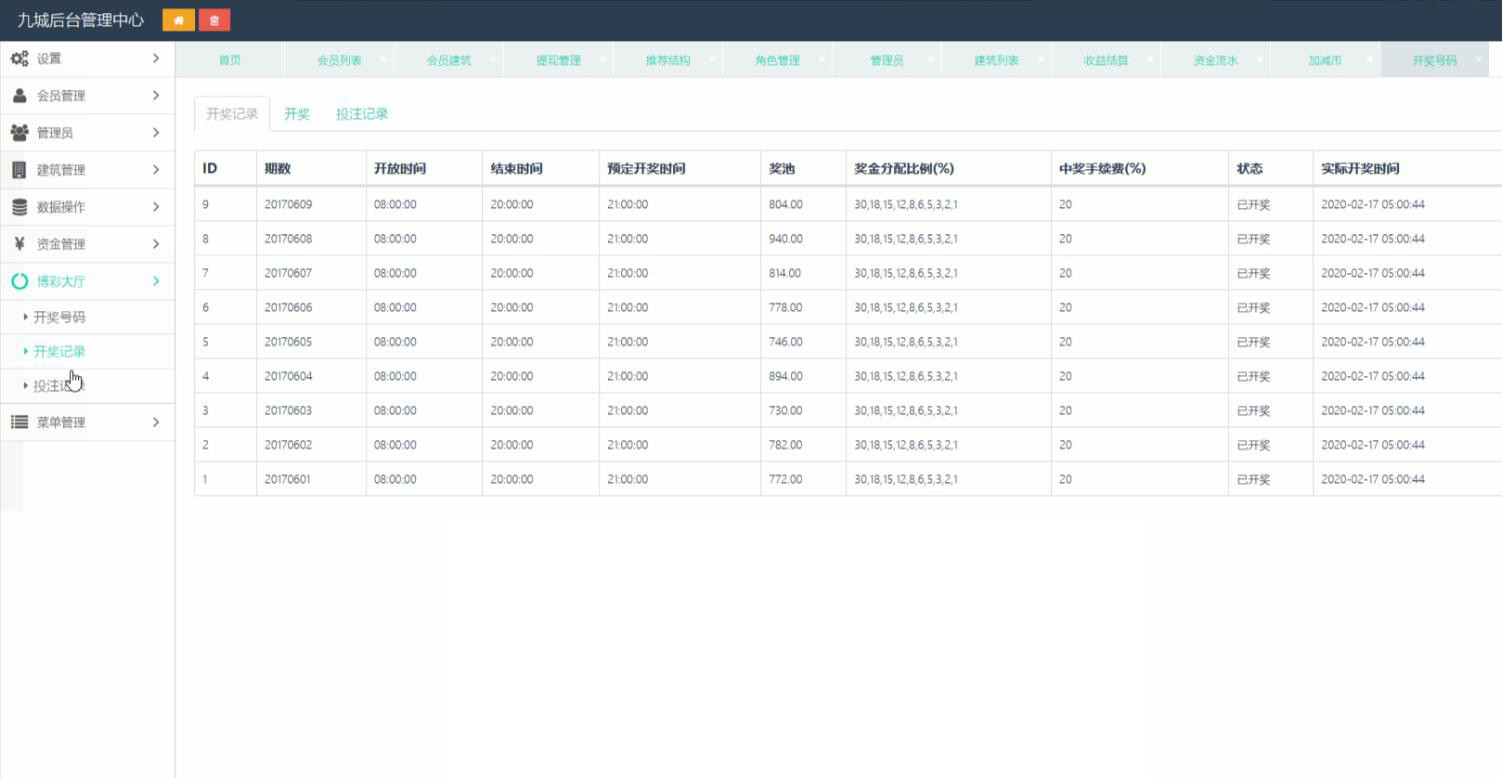Switch to the 会员列表 top tab
Screen dimensions: 1502x778
pyautogui.click(x=339, y=60)
